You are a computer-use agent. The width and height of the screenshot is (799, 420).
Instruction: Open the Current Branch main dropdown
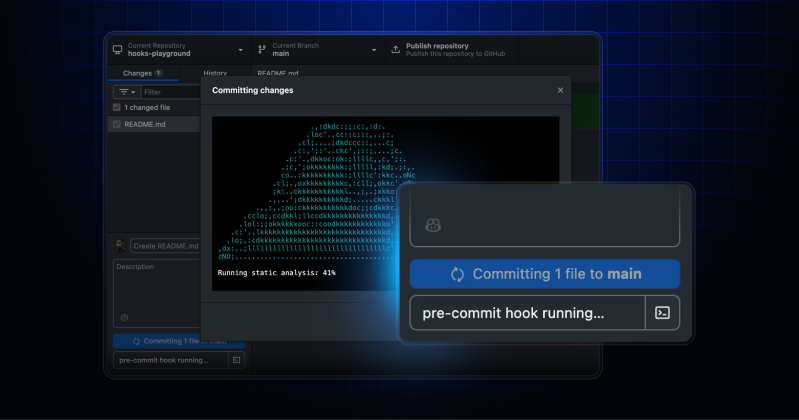(318, 49)
